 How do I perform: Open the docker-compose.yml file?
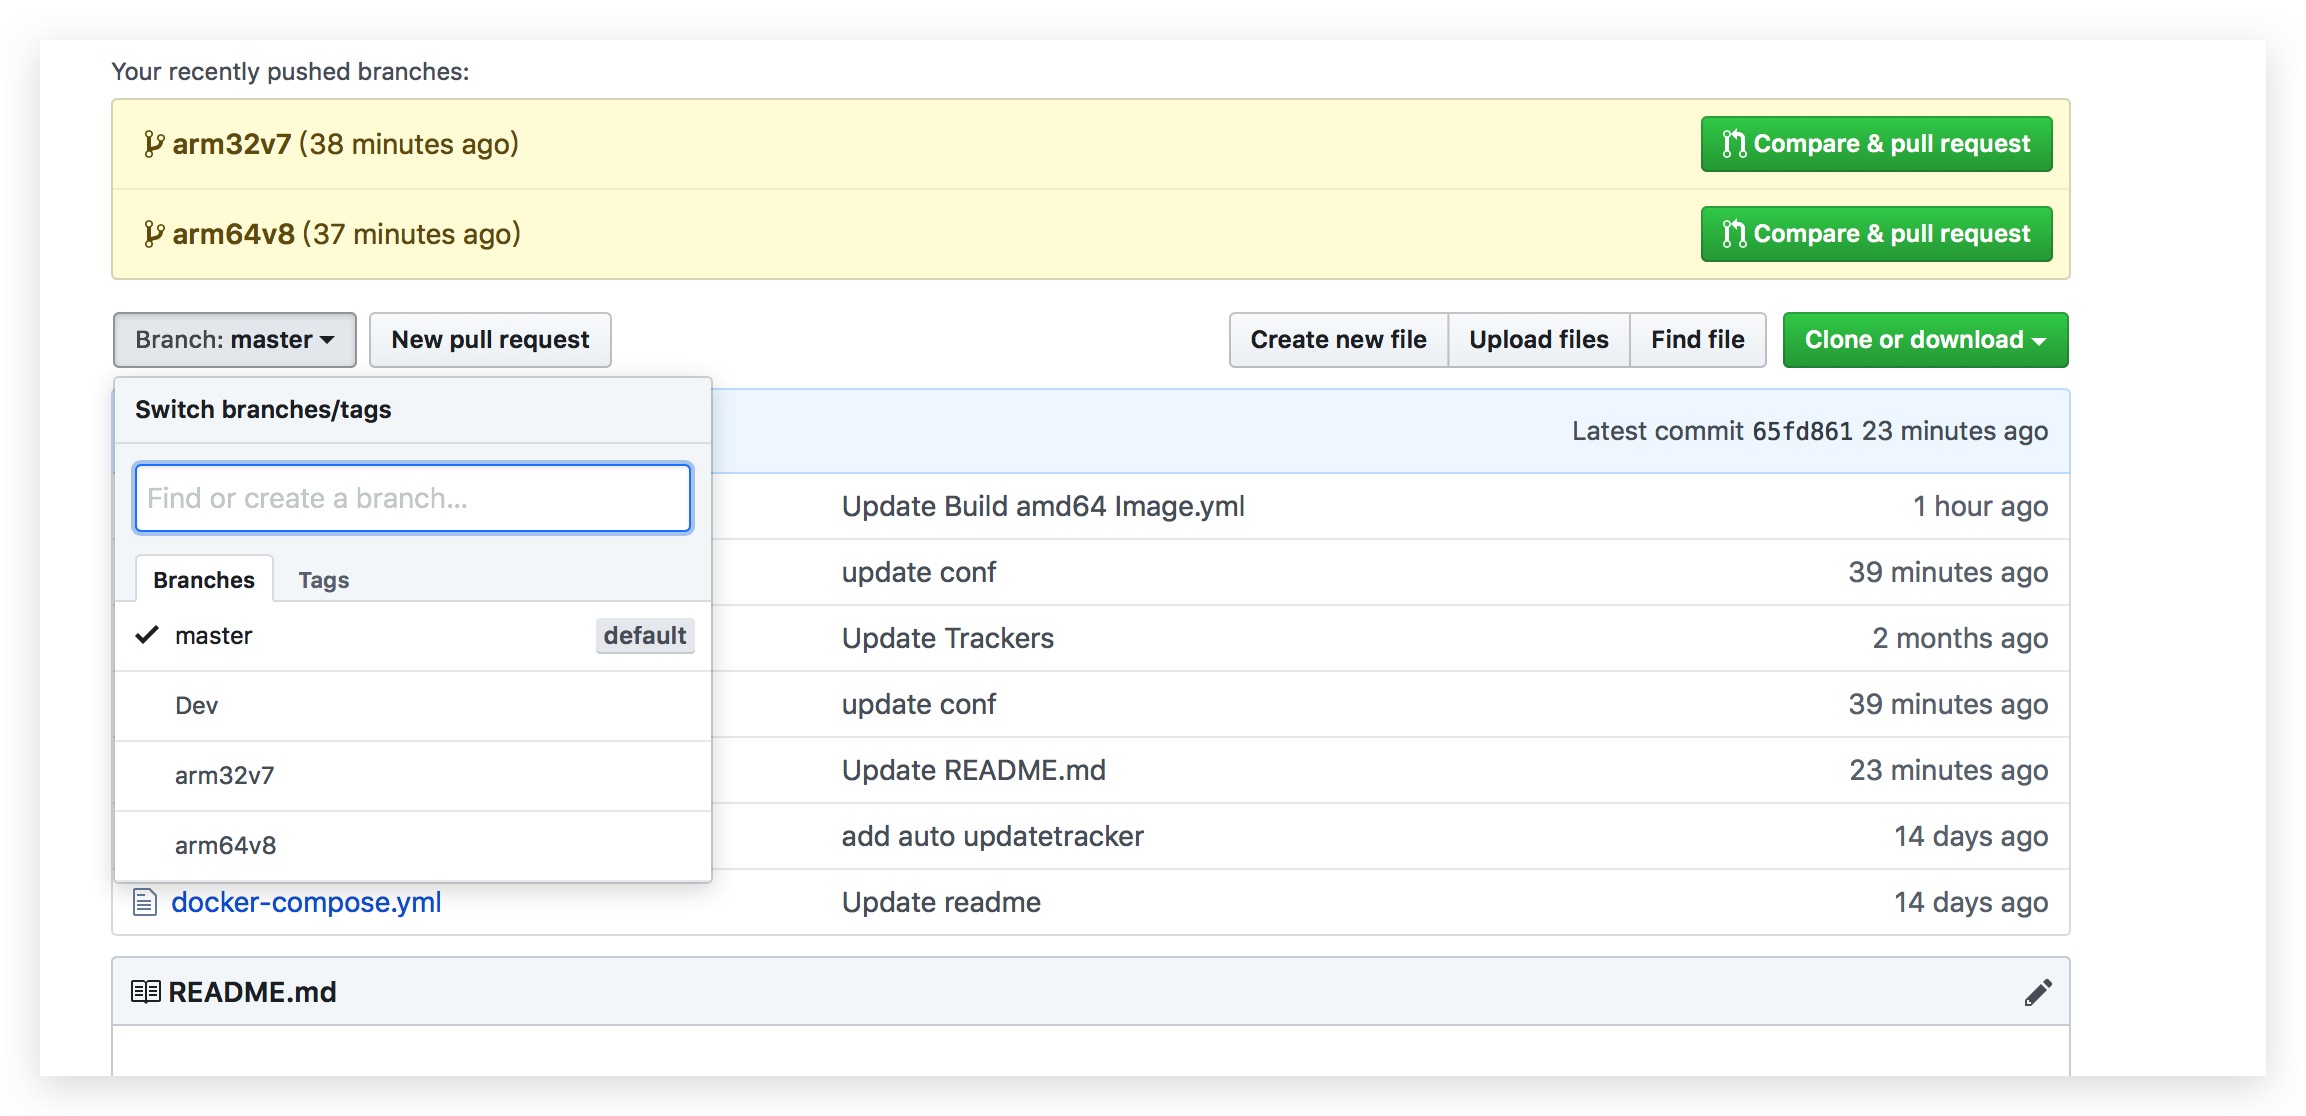[x=306, y=902]
